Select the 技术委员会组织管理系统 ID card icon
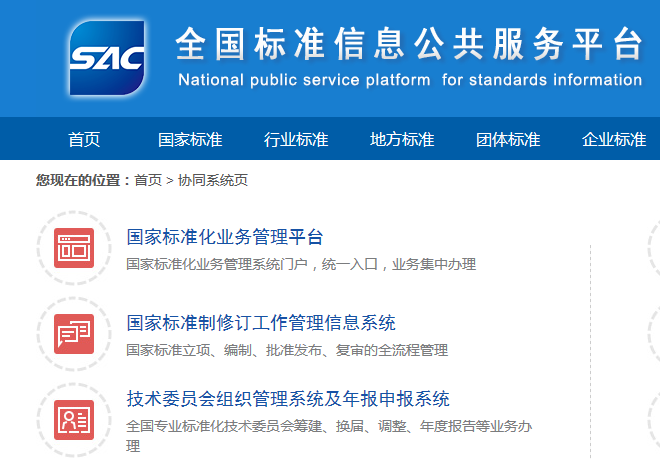The width and height of the screenshot is (660, 459). coord(74,418)
